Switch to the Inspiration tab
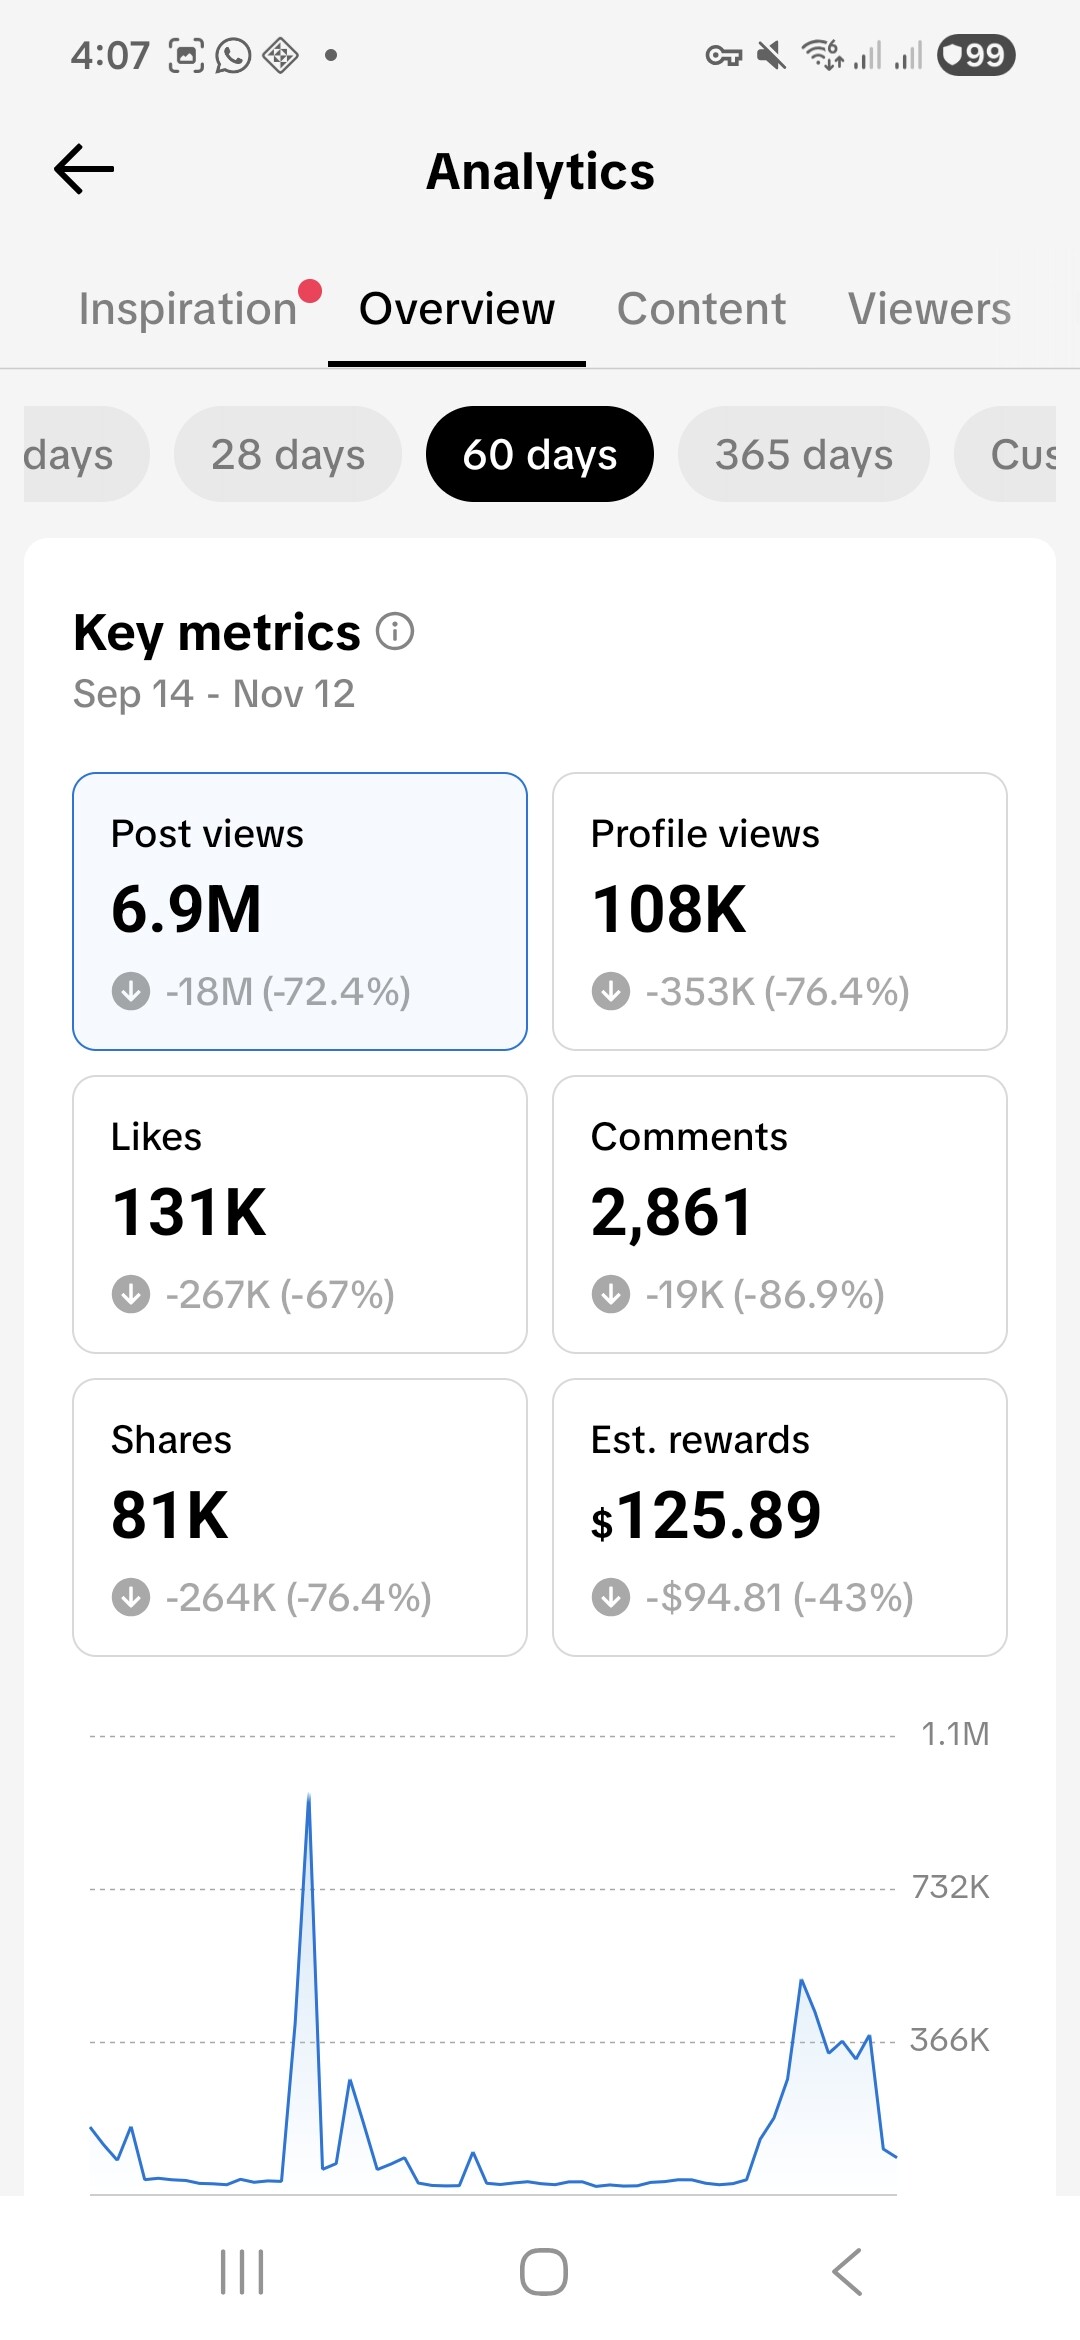Viewport: 1080px width, 2340px height. coord(188,309)
